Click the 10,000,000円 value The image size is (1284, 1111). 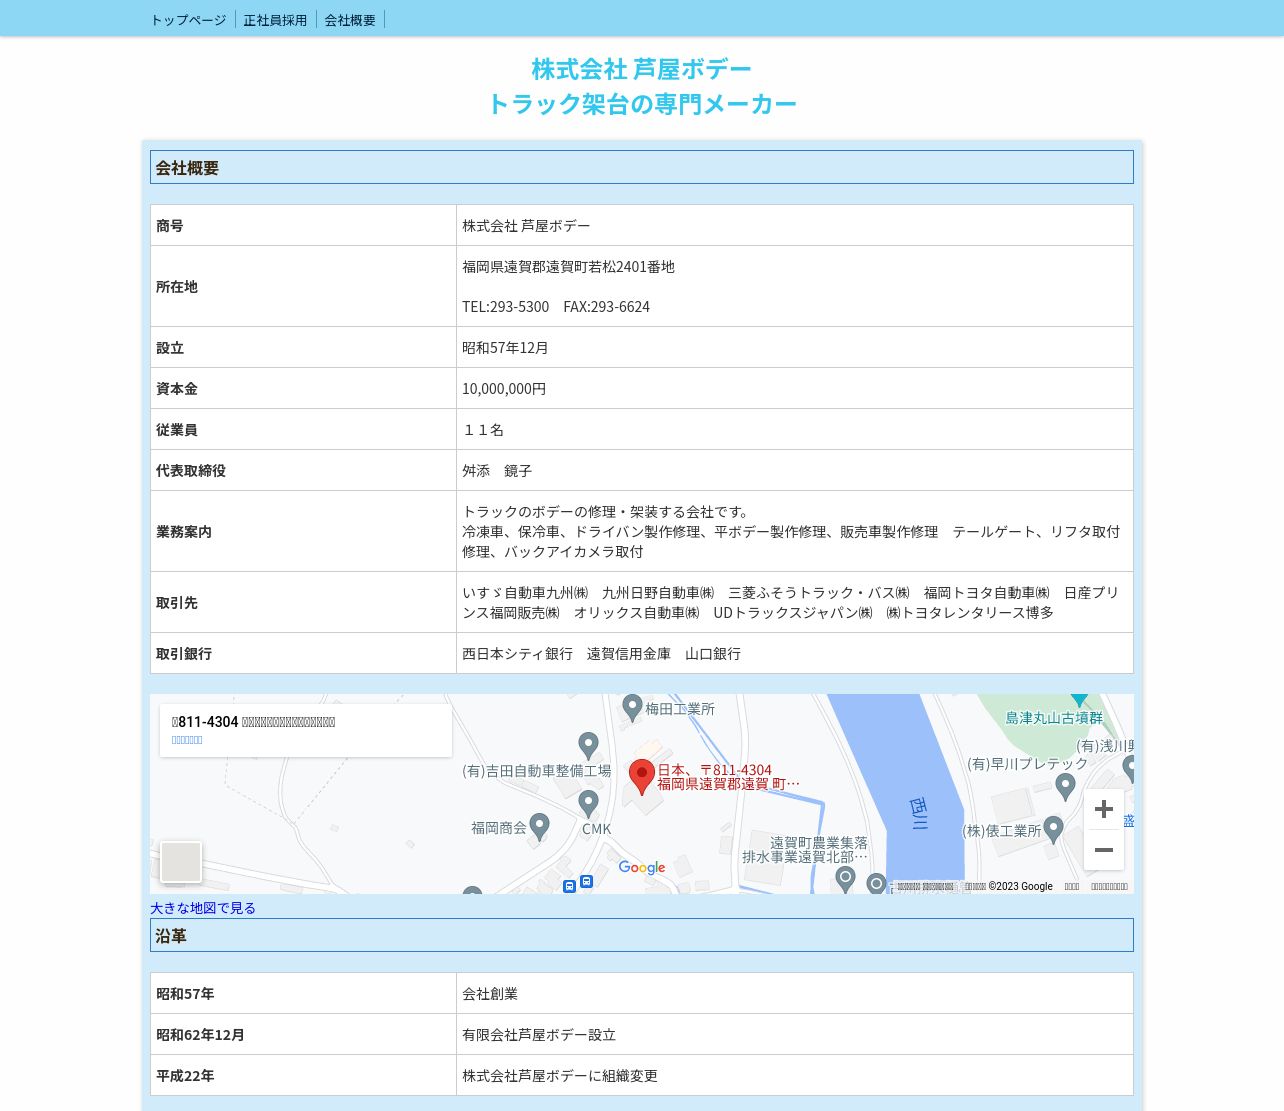(x=504, y=389)
